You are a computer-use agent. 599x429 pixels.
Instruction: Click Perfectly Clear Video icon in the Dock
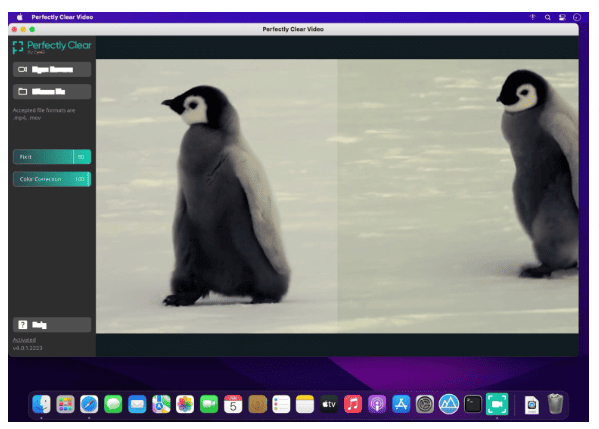click(x=497, y=404)
